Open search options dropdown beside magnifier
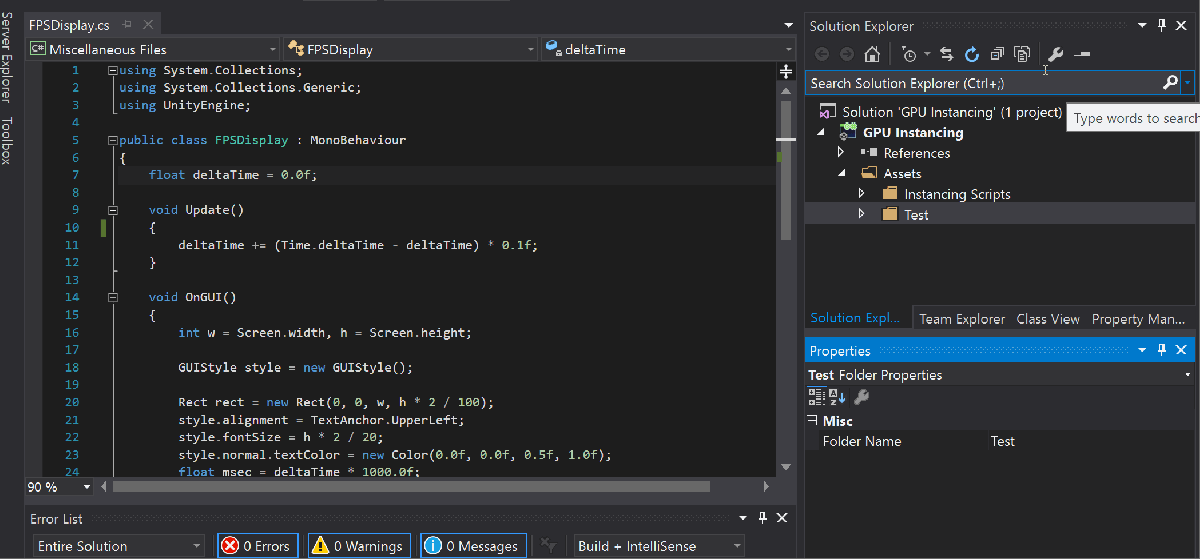1200x559 pixels. coord(1187,83)
